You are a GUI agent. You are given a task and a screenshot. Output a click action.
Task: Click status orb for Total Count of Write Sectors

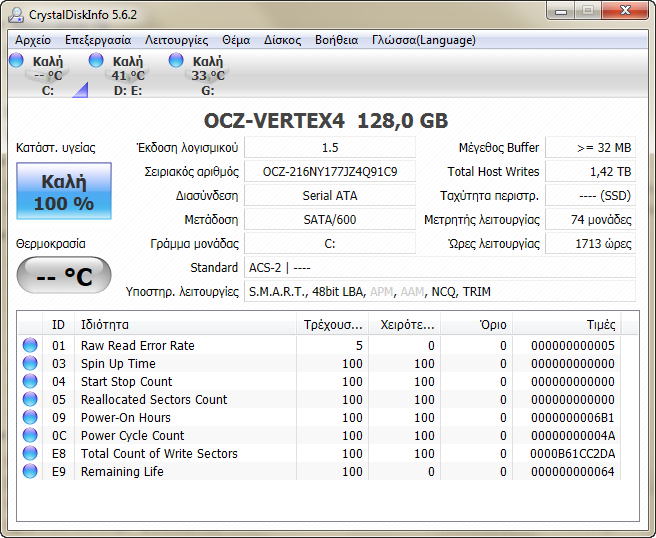(30, 453)
